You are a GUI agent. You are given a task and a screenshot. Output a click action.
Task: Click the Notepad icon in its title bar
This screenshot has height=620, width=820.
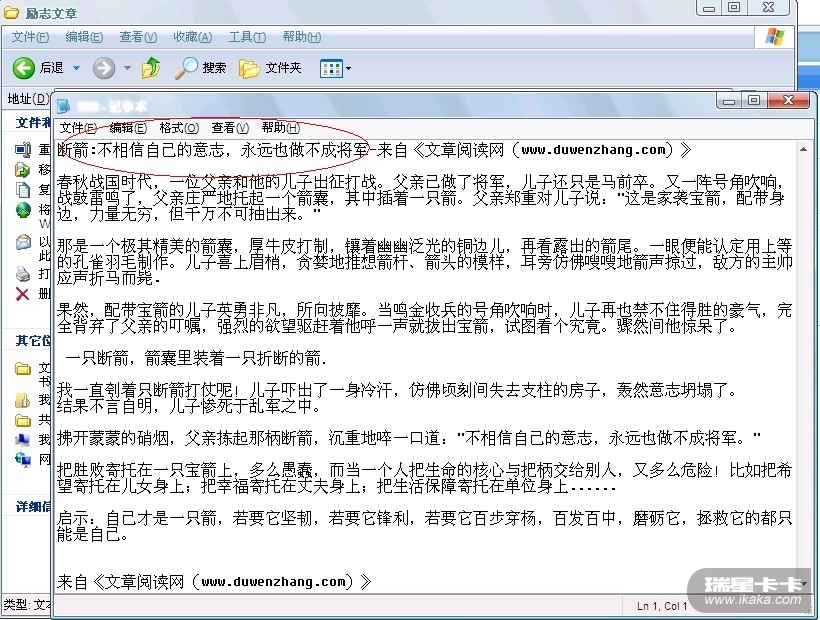click(64, 105)
